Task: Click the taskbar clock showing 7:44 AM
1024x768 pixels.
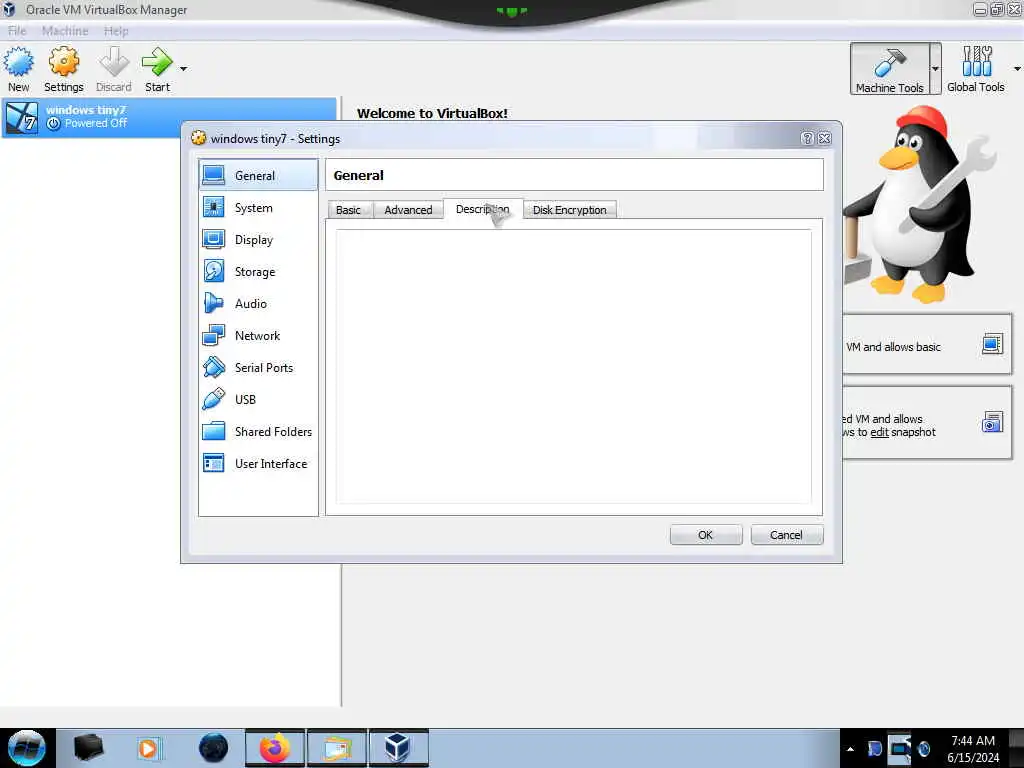Action: click(973, 749)
